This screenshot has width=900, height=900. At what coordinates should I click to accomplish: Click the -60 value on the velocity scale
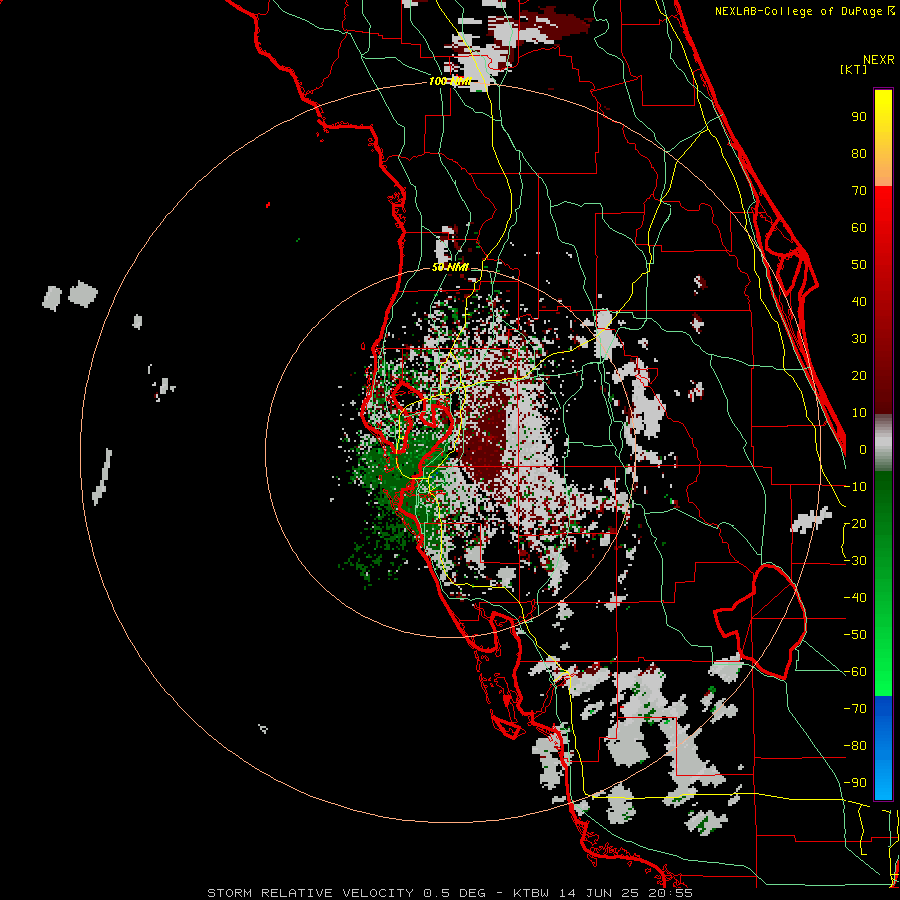click(855, 672)
